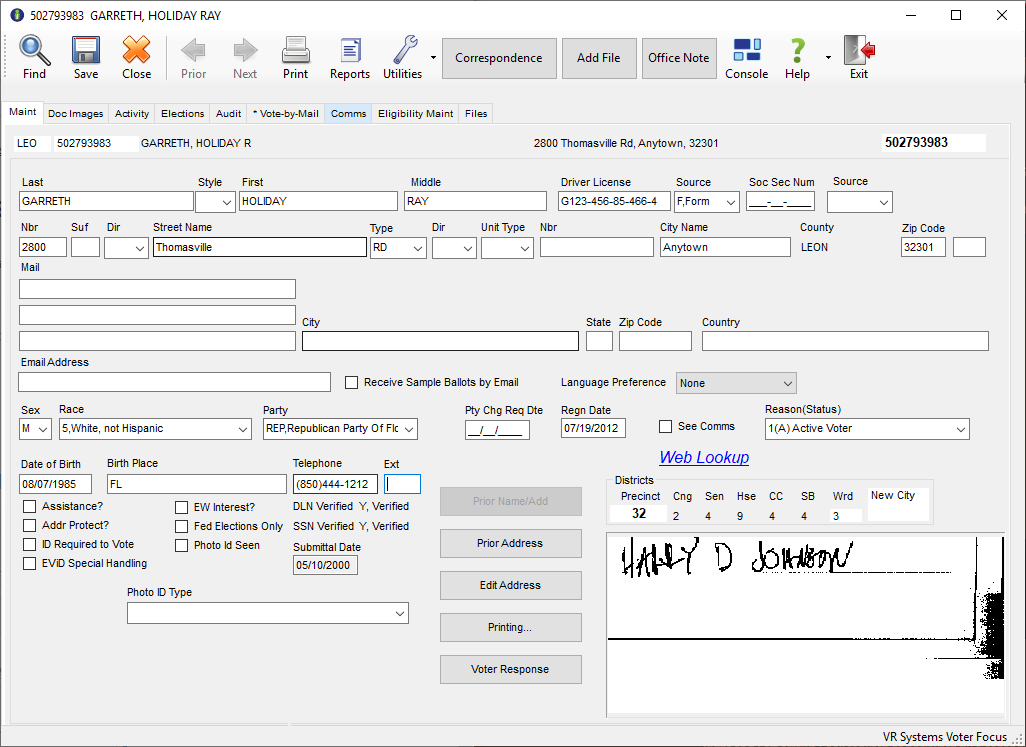Open the Eligibility Maint tab
Viewport: 1026px width, 747px height.
click(x=416, y=114)
